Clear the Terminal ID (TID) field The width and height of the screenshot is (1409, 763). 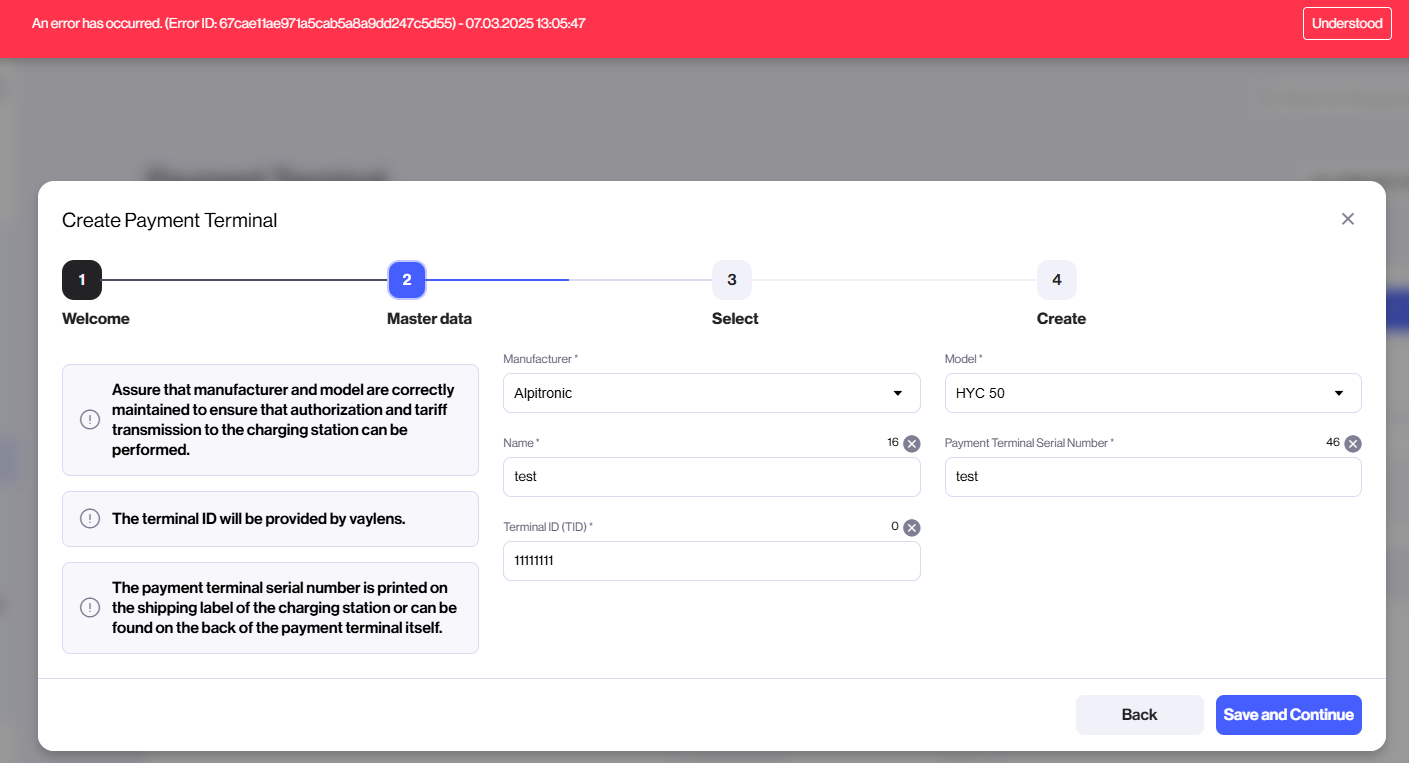pos(911,528)
